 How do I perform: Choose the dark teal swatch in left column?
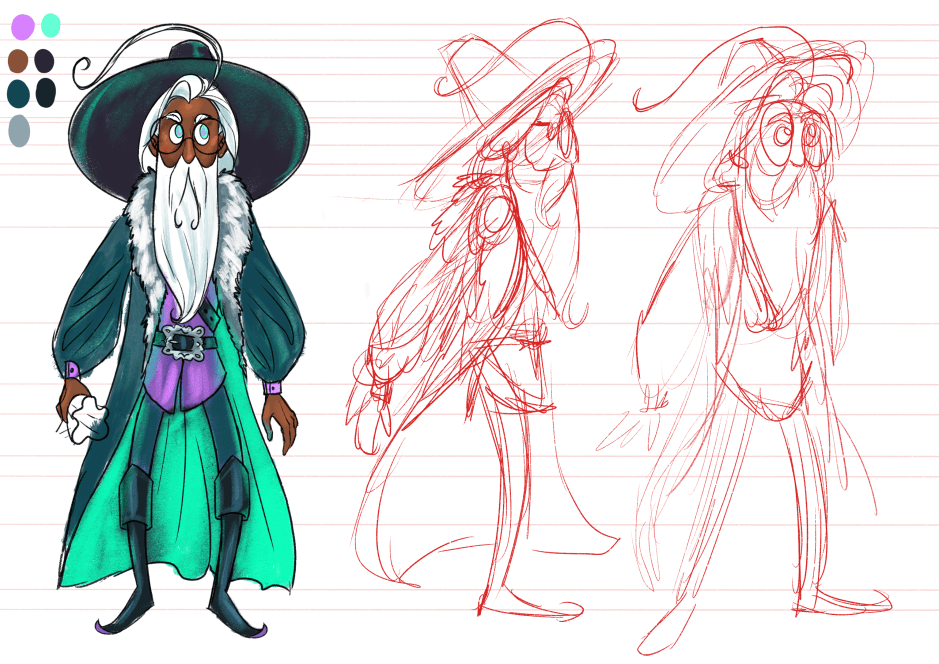pyautogui.click(x=18, y=93)
